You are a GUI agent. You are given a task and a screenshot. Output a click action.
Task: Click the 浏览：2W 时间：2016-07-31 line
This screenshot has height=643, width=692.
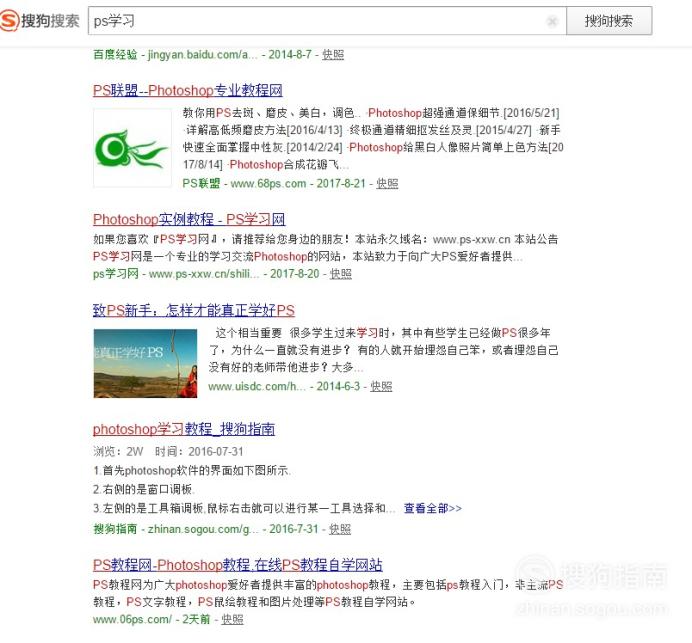tap(168, 451)
